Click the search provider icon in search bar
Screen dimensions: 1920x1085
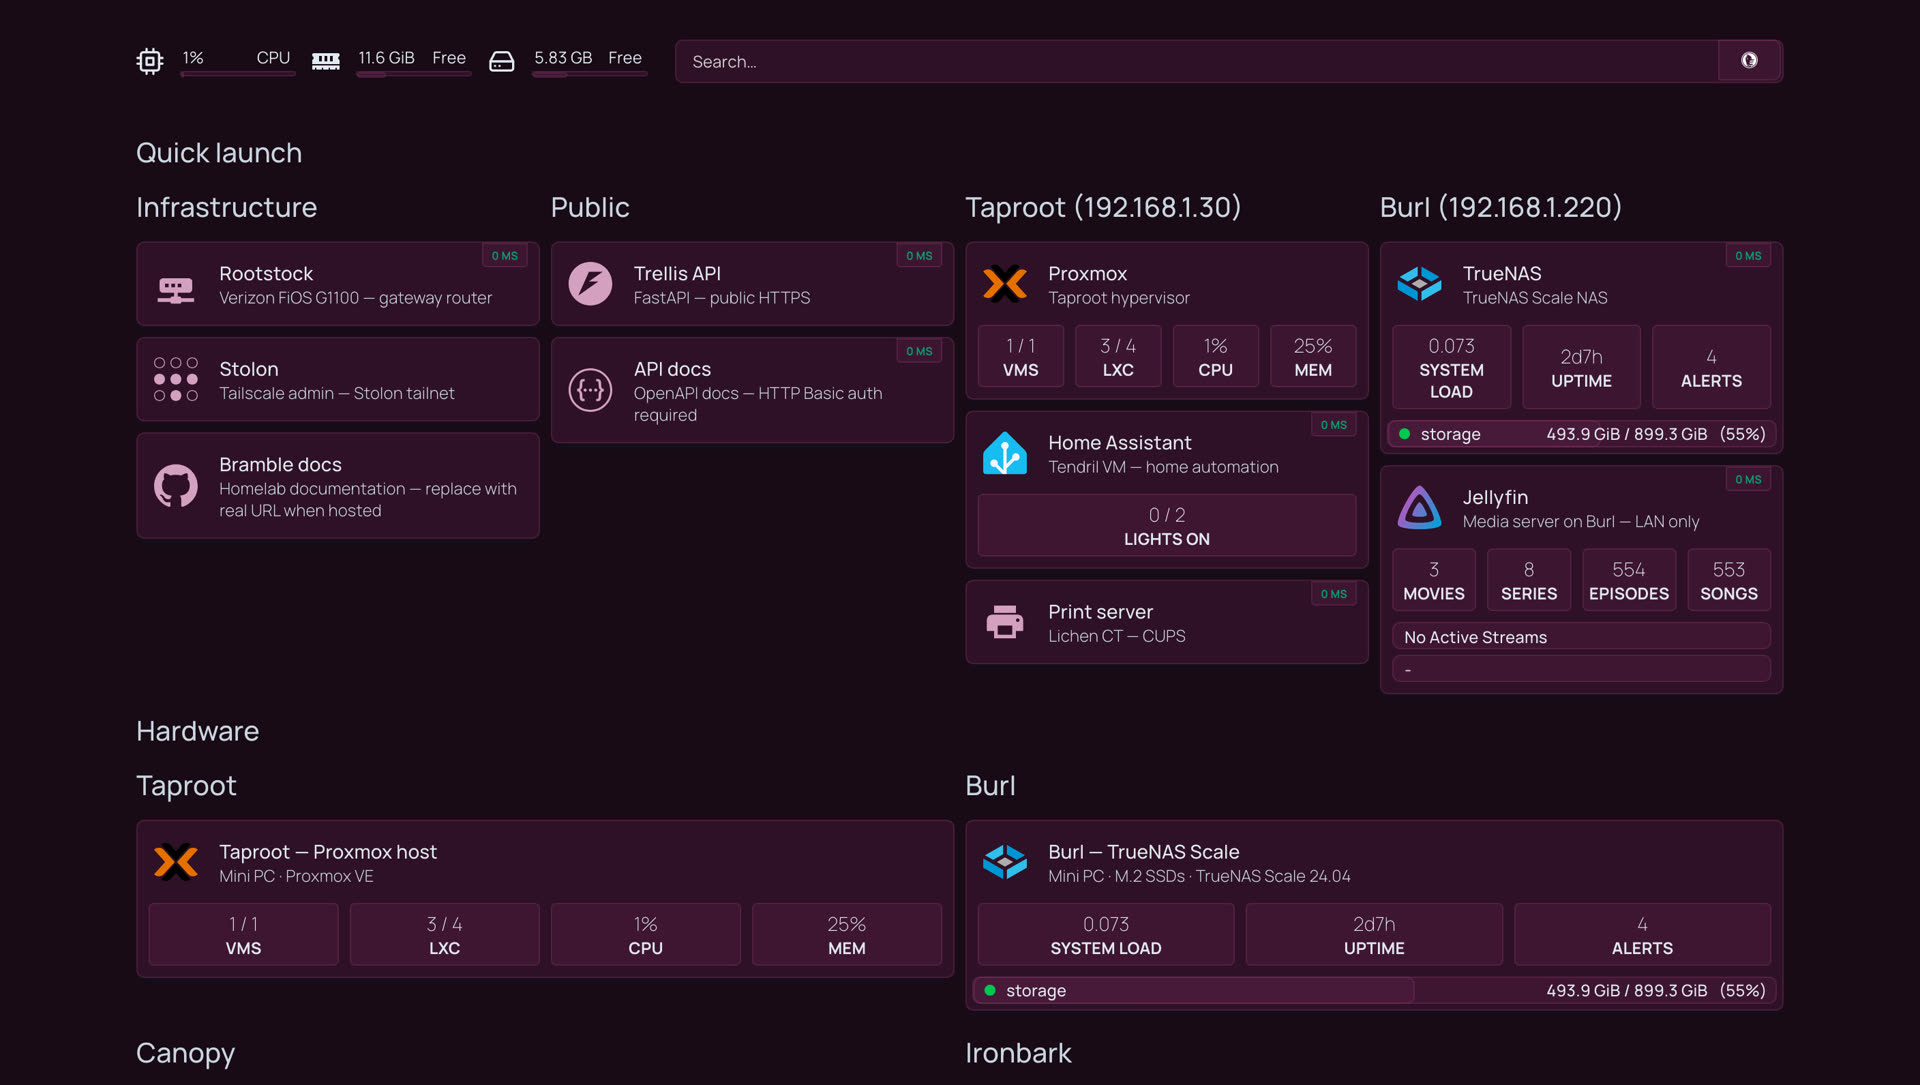[1749, 61]
